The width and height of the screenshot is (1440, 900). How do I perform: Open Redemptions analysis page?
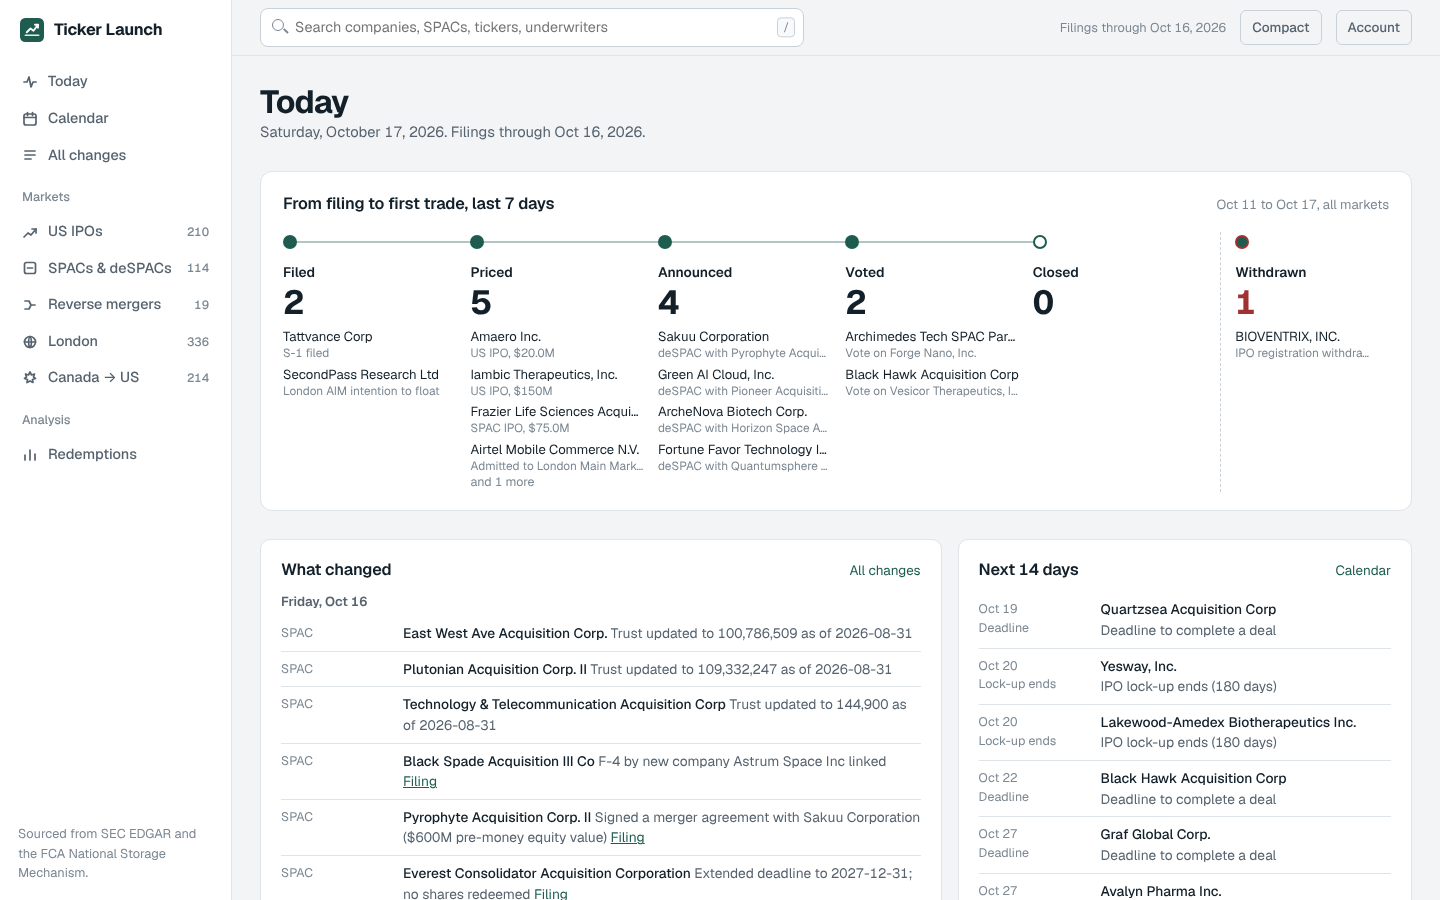[x=116, y=455]
